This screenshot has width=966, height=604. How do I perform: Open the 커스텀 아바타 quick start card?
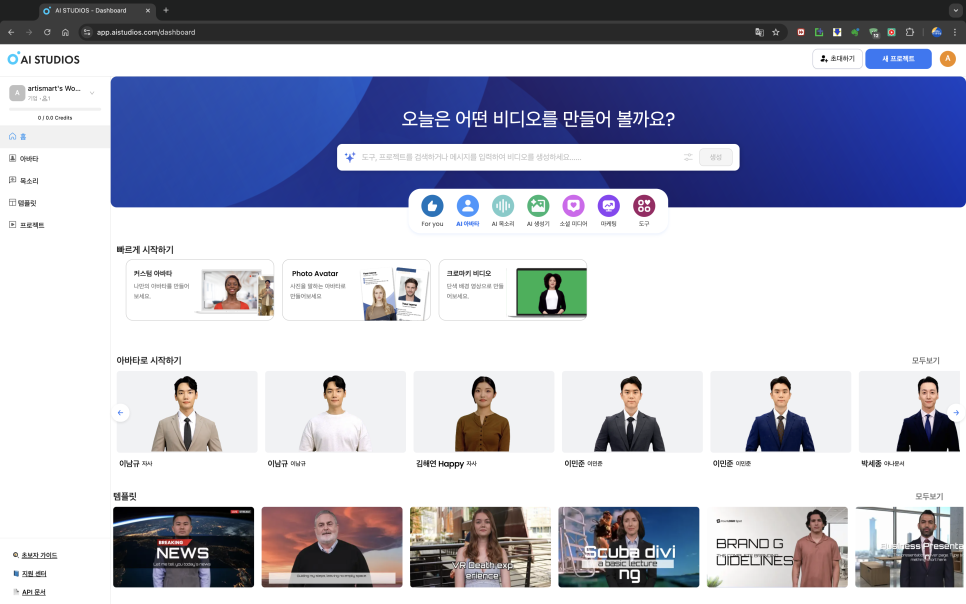200,290
